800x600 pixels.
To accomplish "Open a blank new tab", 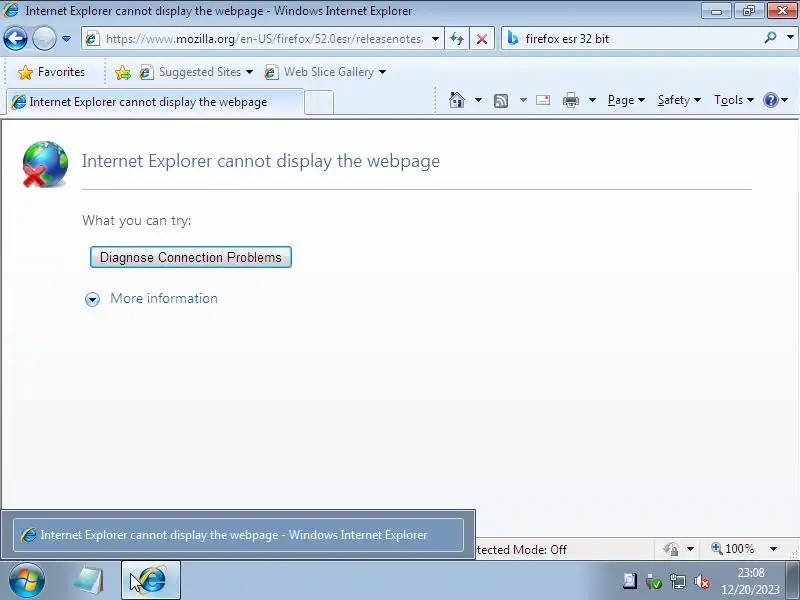I will tap(319, 103).
